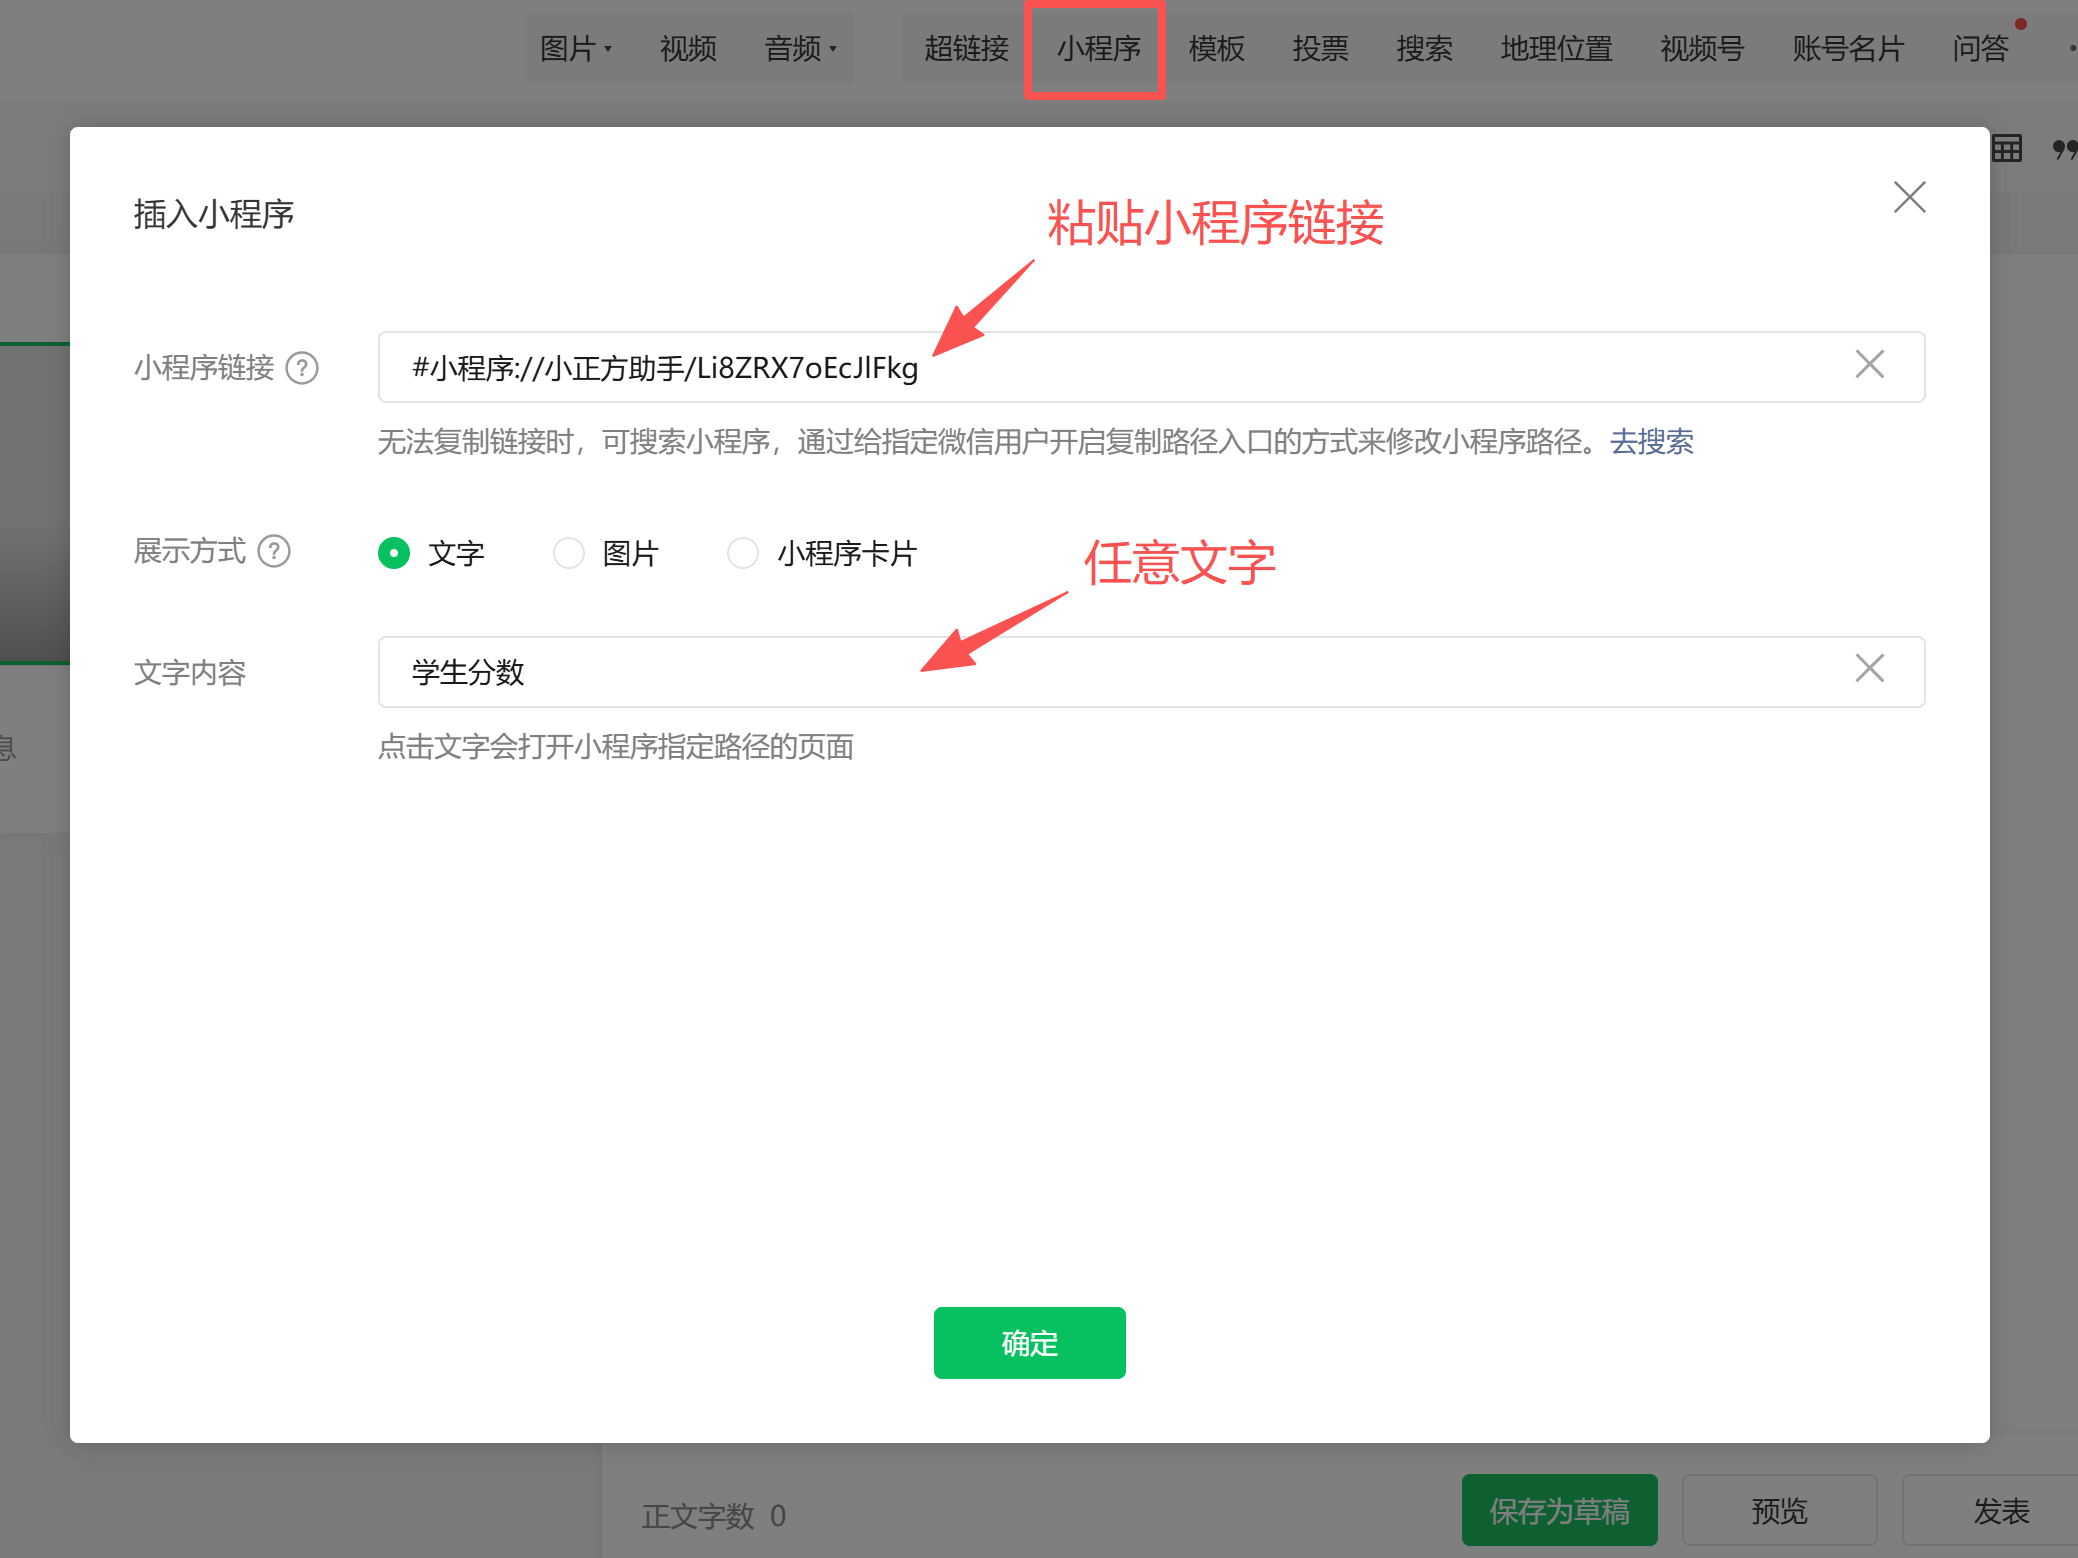Click the 去搜索 link
The image size is (2078, 1558).
(x=1651, y=441)
